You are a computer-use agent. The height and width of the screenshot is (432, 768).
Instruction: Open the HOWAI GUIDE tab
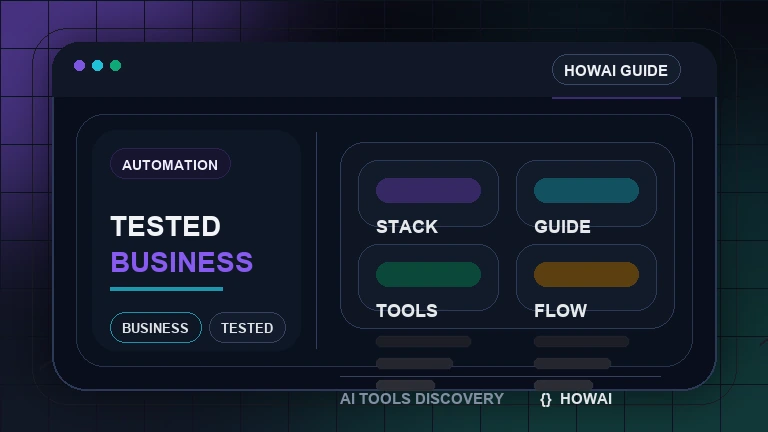616,70
